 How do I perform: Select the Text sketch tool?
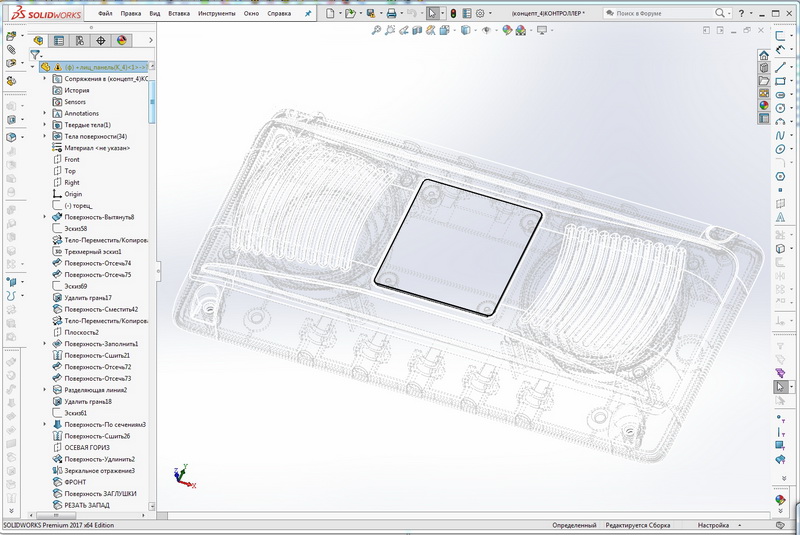point(780,217)
